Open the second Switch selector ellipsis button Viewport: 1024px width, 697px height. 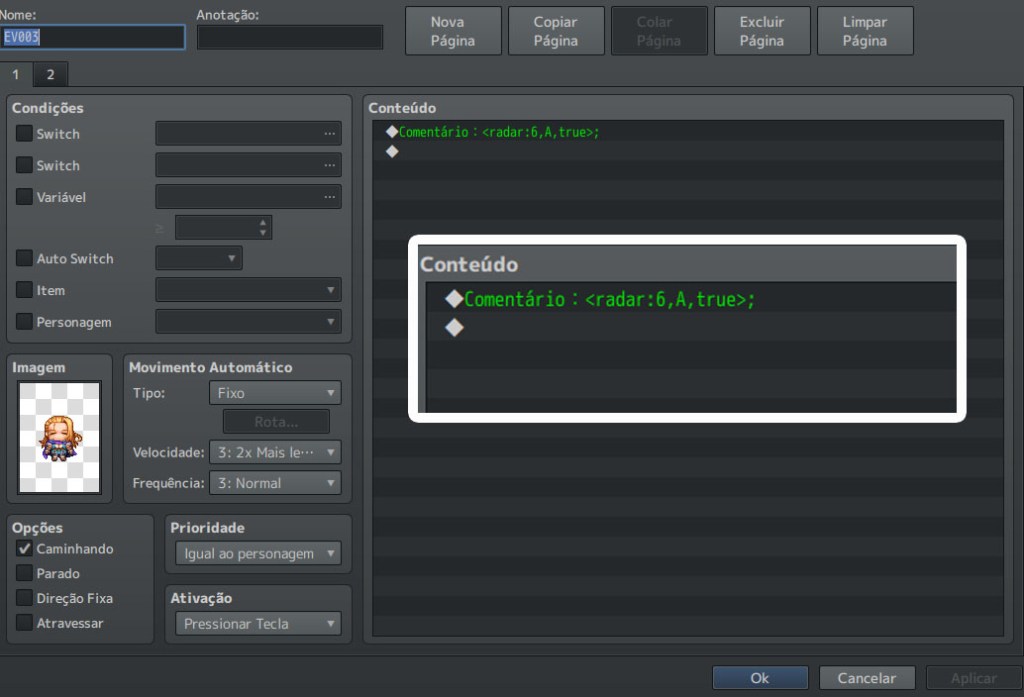tap(329, 165)
